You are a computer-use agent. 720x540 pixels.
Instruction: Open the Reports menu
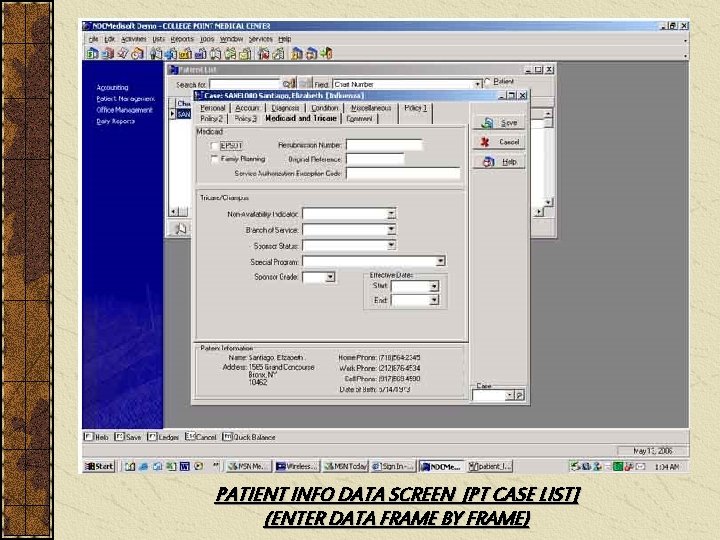tap(182, 39)
